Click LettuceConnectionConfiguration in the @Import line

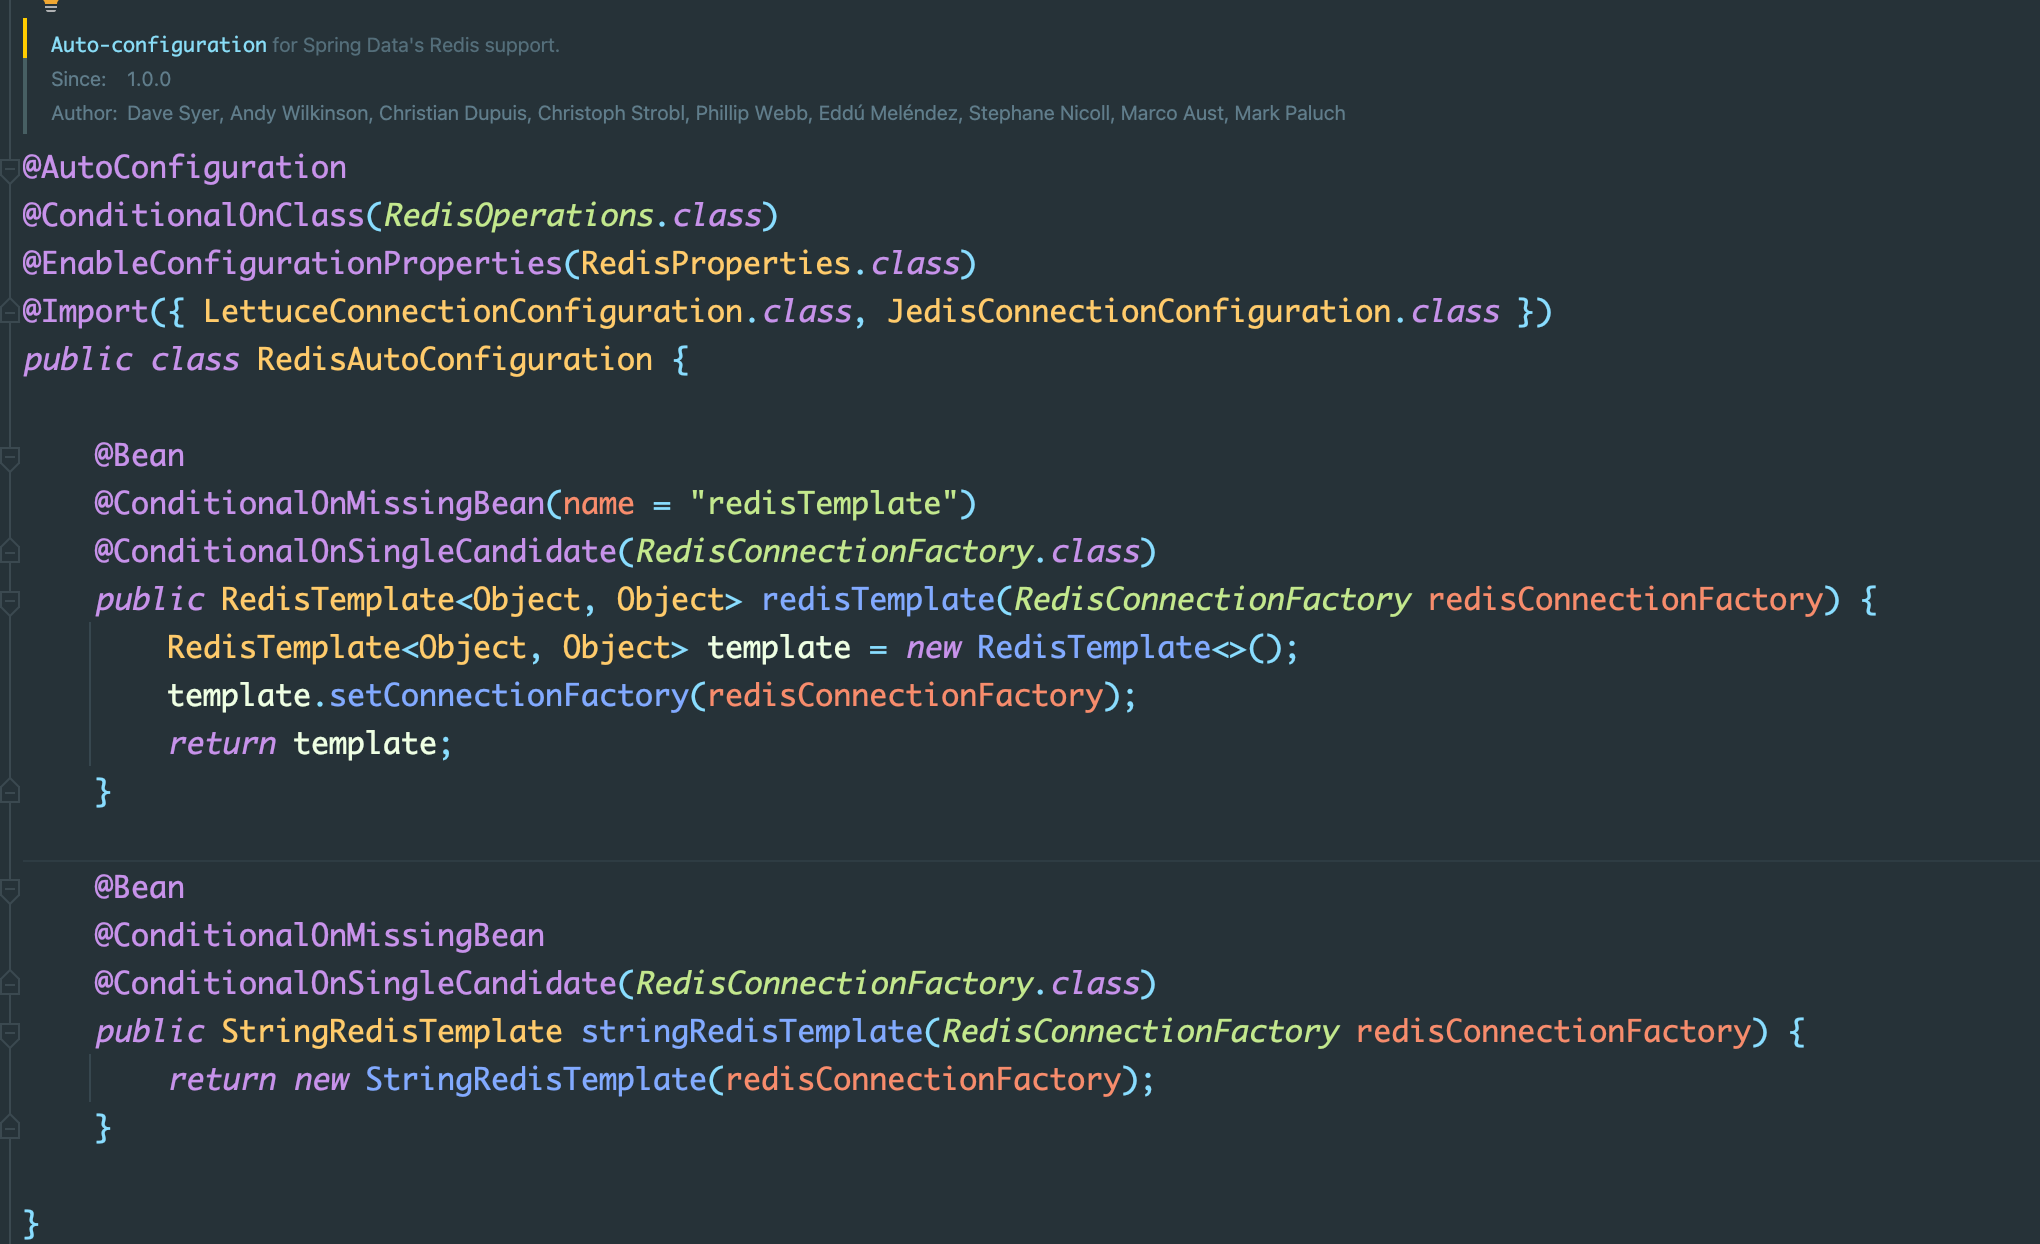pyautogui.click(x=473, y=311)
